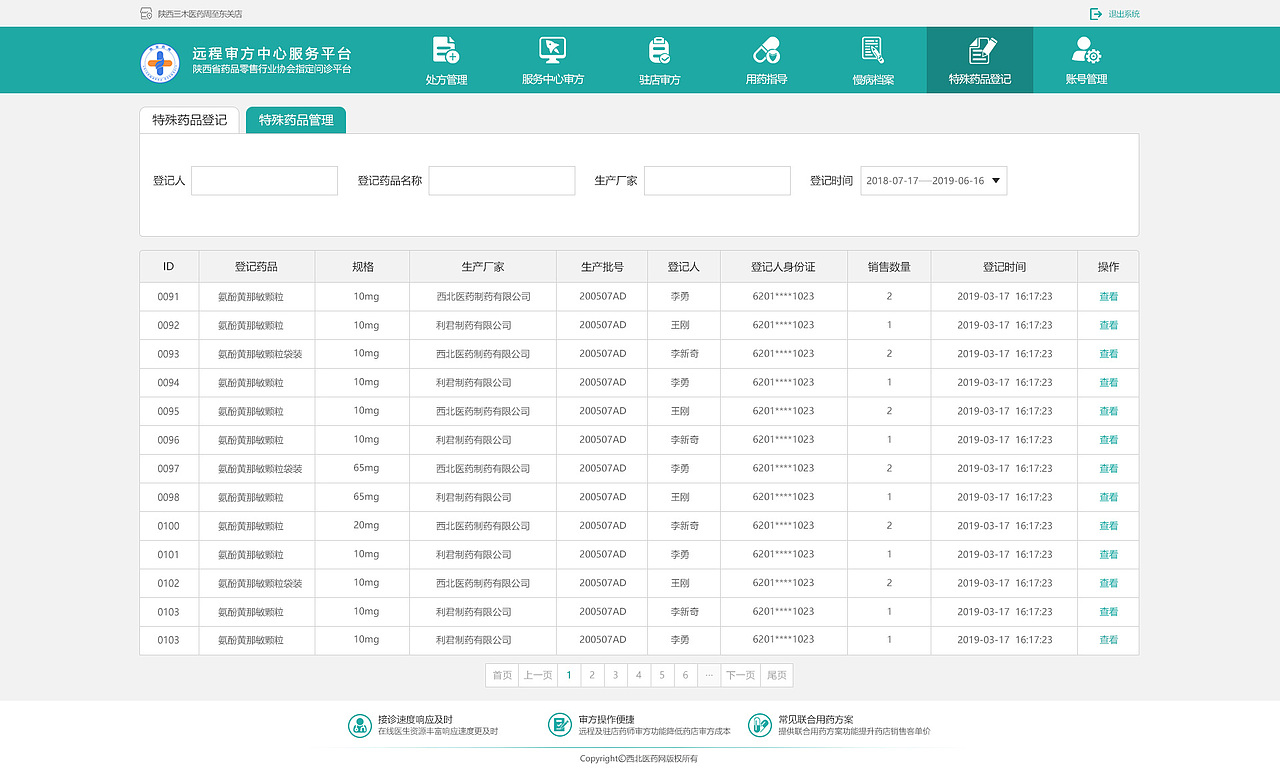
Task: Go to 尾页 last page
Action: (x=777, y=675)
